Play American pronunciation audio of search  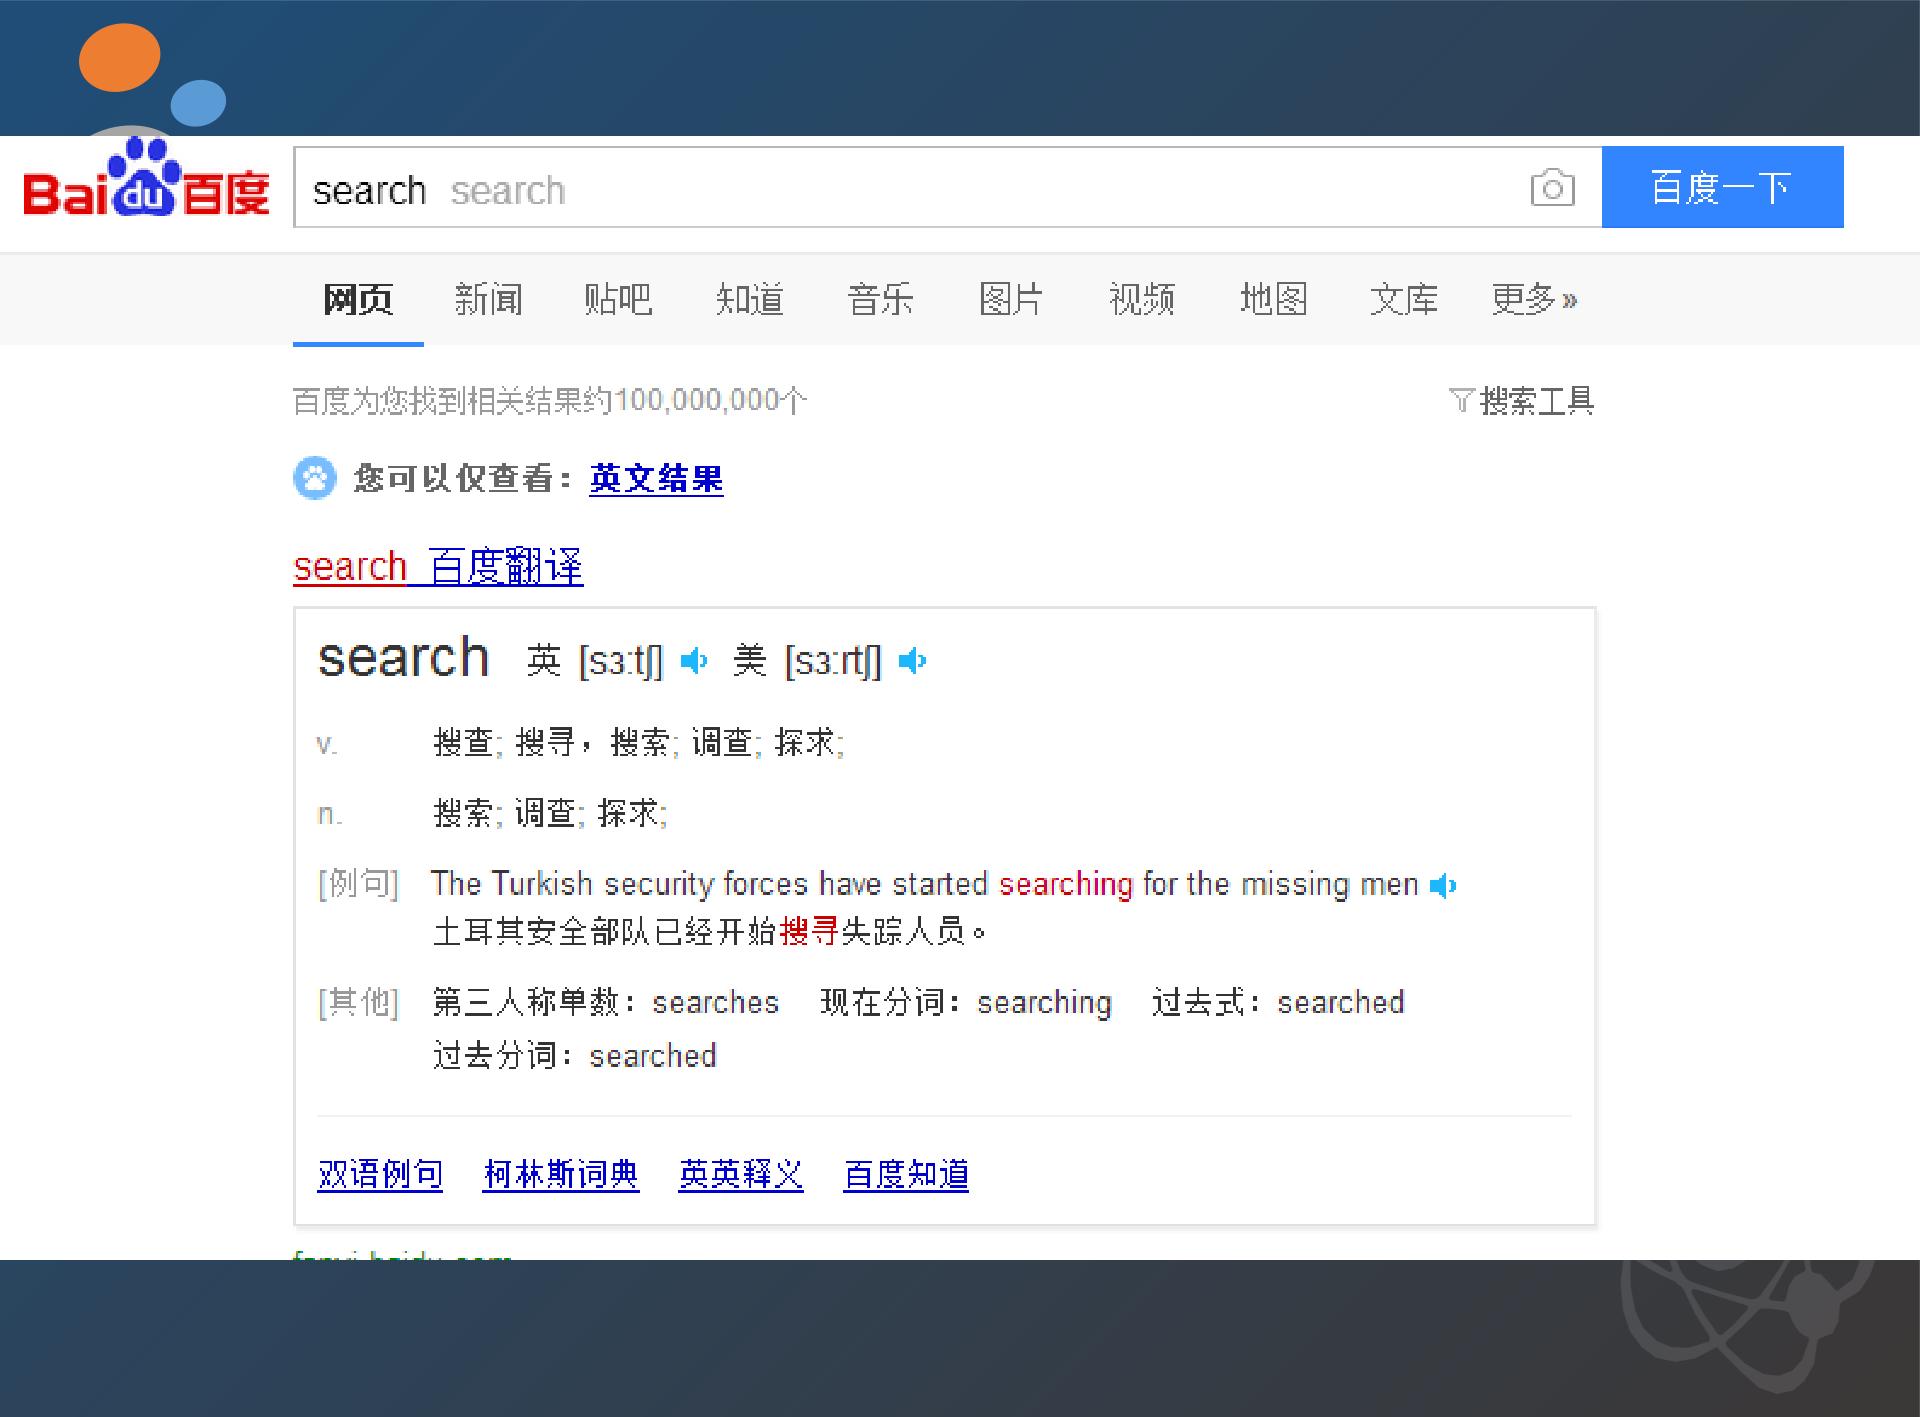(912, 661)
